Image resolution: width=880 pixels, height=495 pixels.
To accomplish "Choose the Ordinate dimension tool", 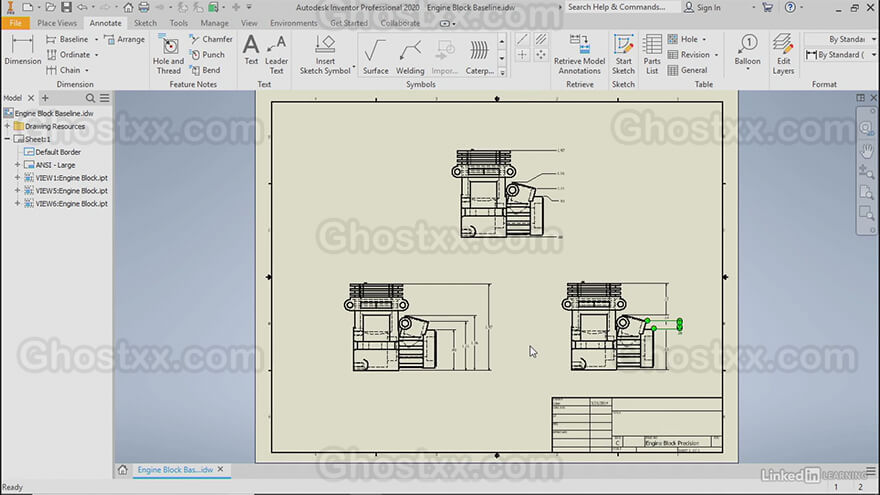I will (68, 54).
